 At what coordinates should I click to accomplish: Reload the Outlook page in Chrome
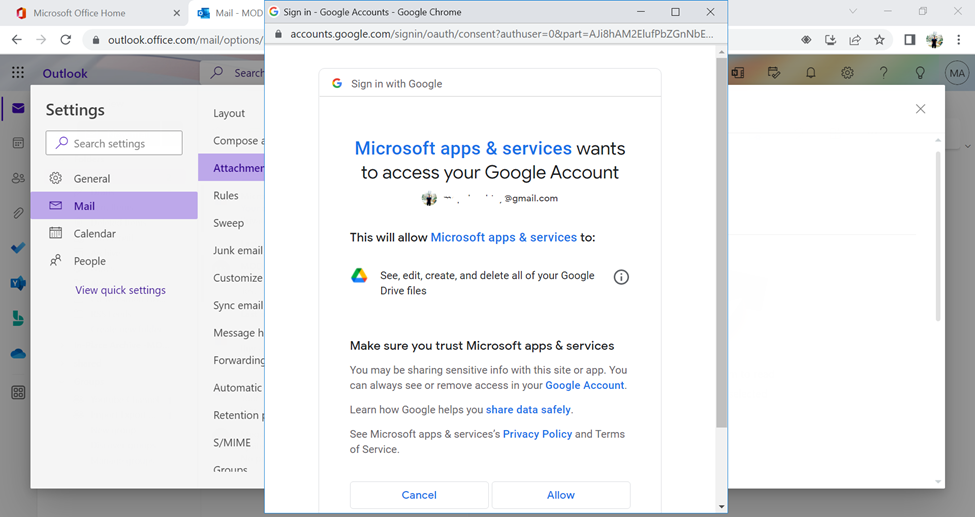65,39
